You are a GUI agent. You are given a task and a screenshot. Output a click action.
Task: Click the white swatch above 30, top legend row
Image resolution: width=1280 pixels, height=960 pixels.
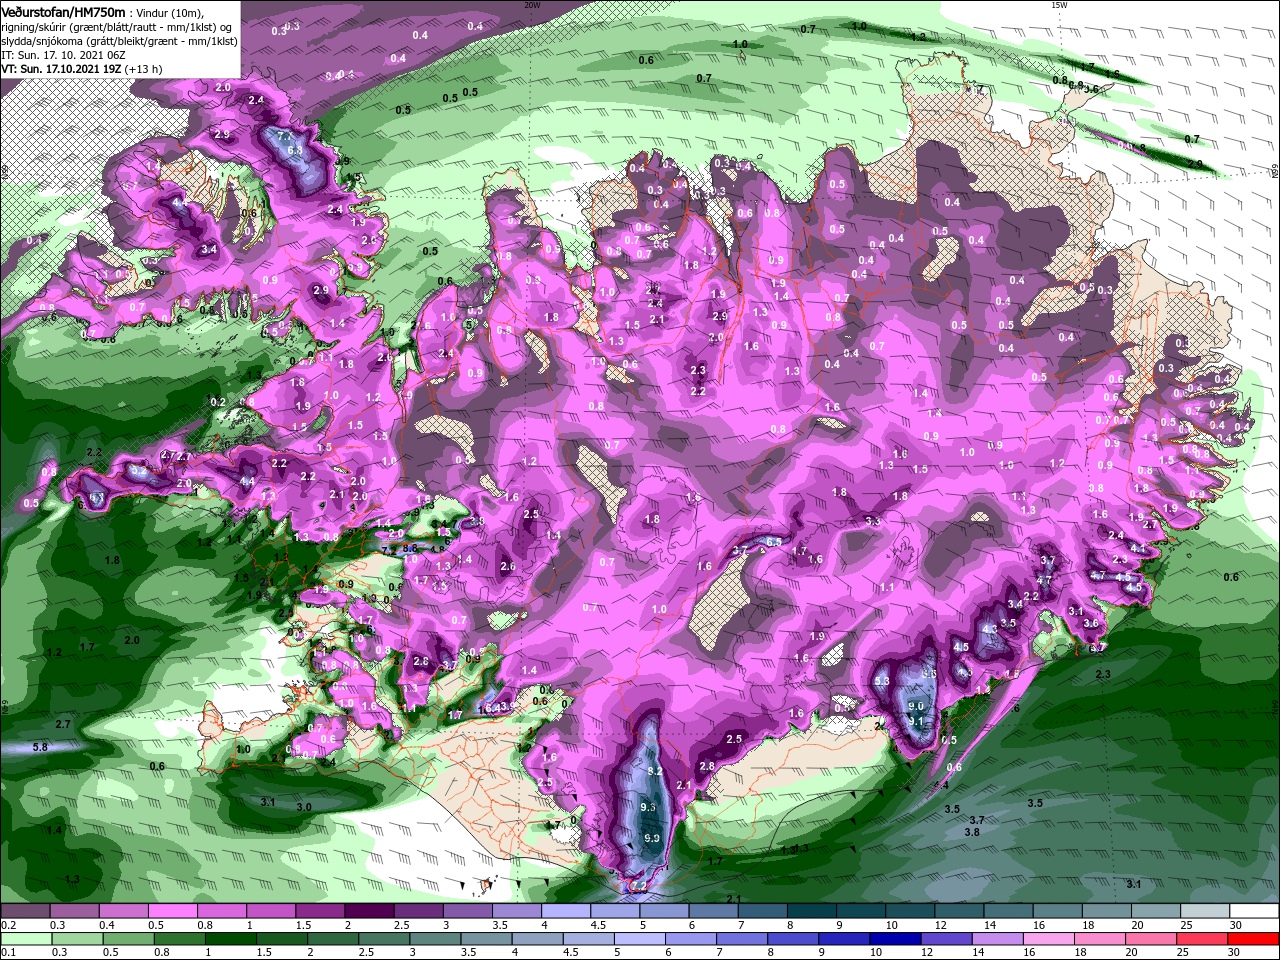pos(1252,911)
